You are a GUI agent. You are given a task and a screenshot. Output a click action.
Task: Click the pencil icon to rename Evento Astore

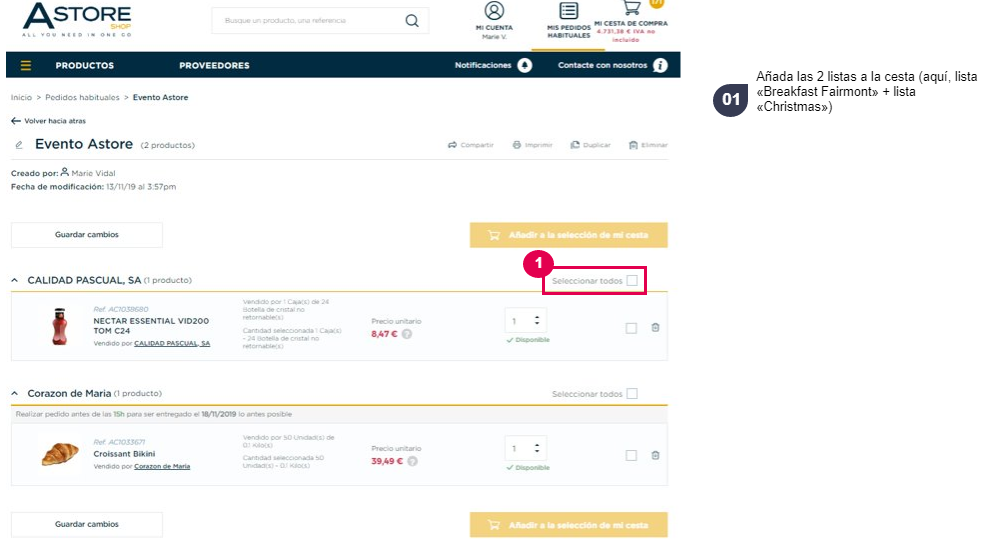coord(19,145)
